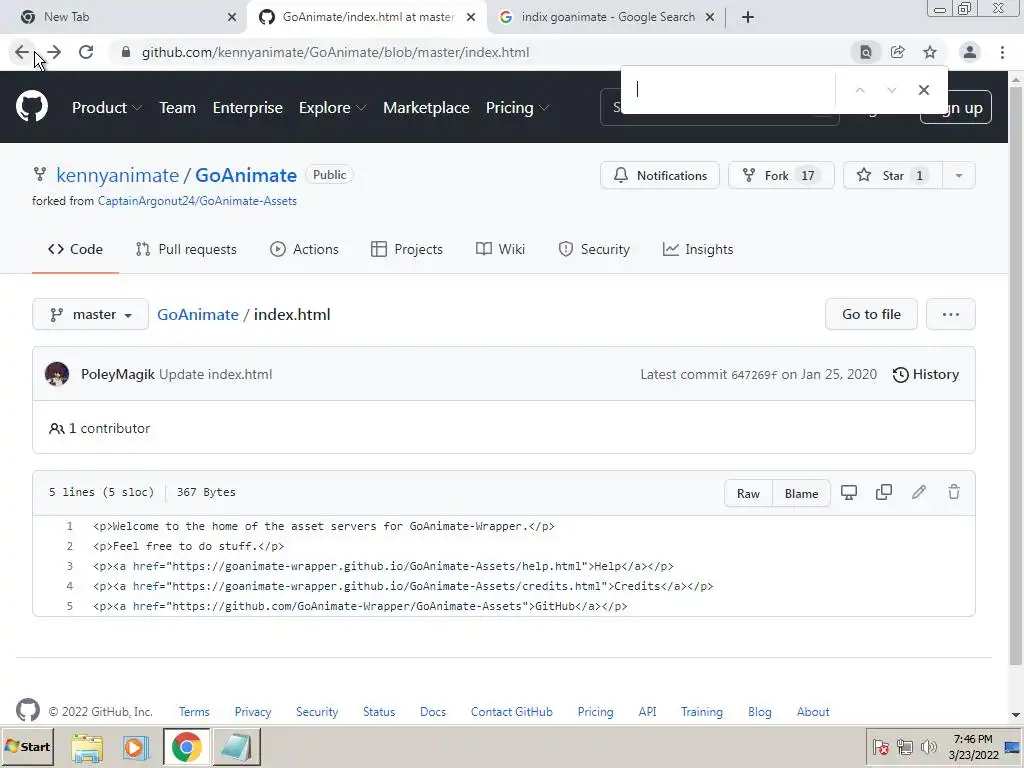This screenshot has width=1024, height=768.
Task: Open the master branch selector
Action: (x=90, y=314)
